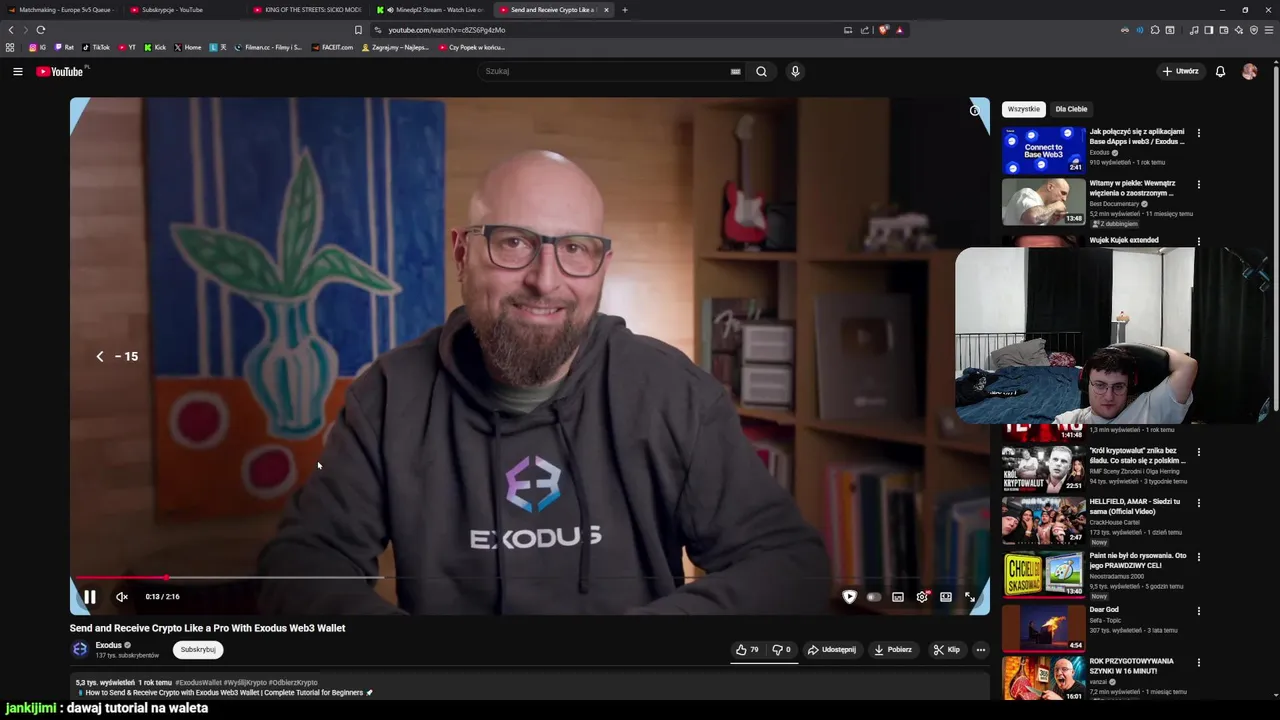Open options for 'Paint nie był do rysowania' video
Image resolution: width=1280 pixels, height=720 pixels.
(x=1198, y=557)
